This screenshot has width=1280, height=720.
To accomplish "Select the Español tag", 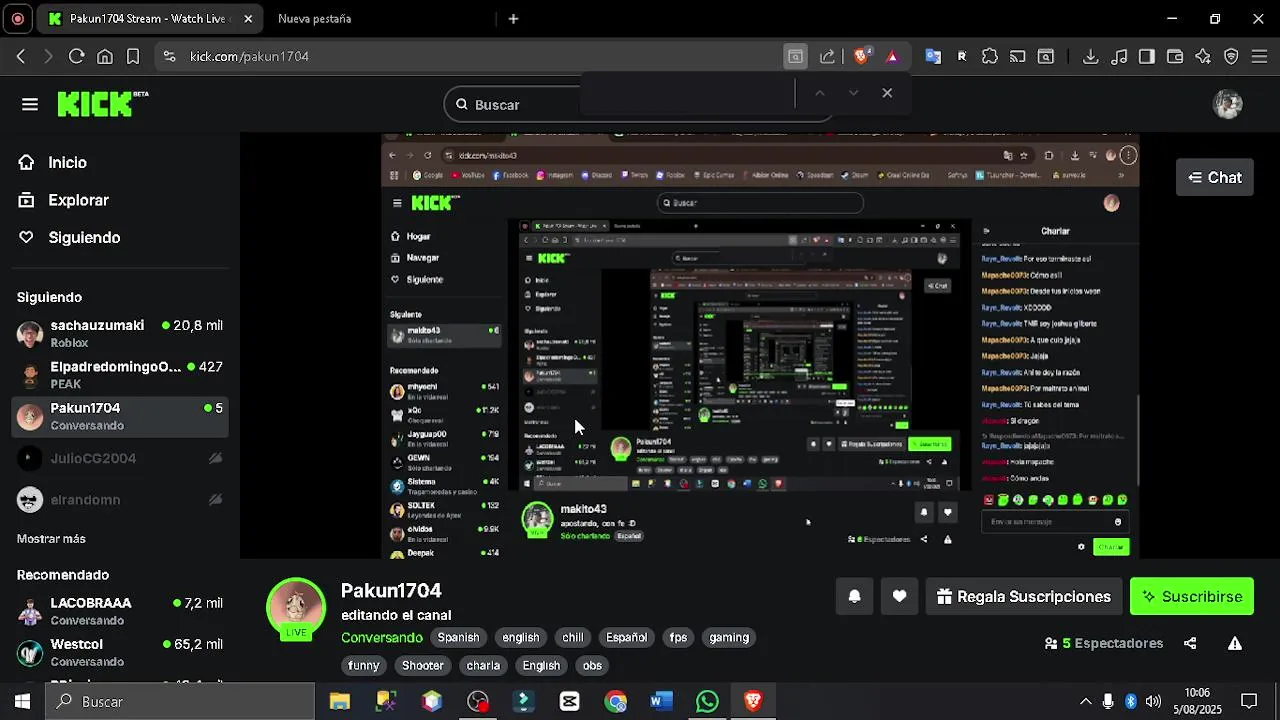I will pyautogui.click(x=626, y=637).
